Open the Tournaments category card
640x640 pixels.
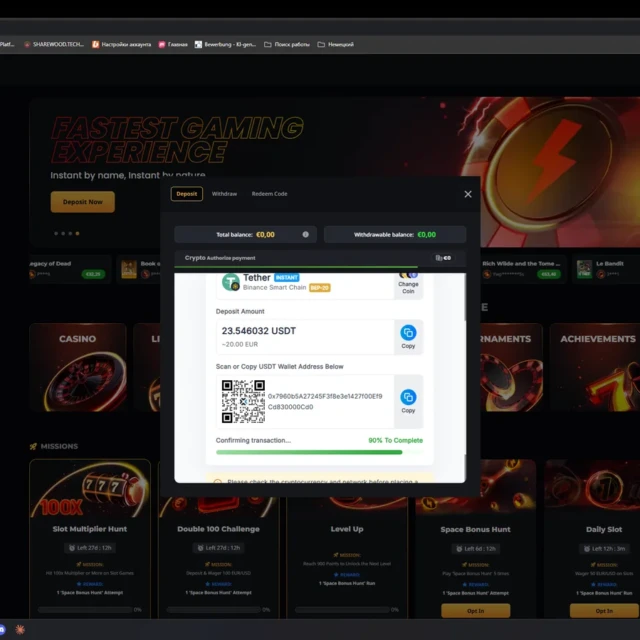(511, 367)
